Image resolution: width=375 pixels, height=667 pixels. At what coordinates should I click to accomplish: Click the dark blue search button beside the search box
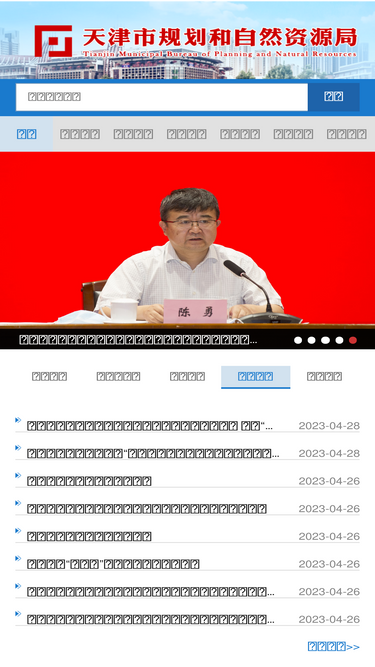[334, 97]
